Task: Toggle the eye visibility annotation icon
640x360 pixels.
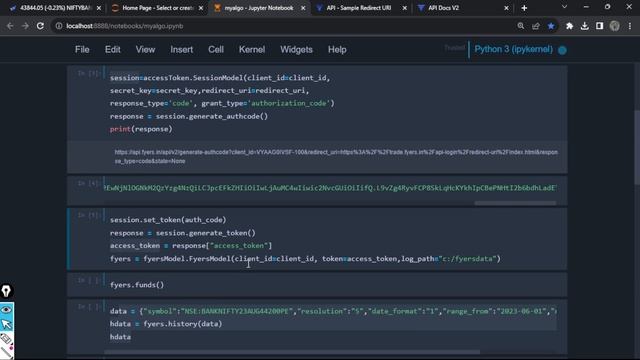Action: 7,310
